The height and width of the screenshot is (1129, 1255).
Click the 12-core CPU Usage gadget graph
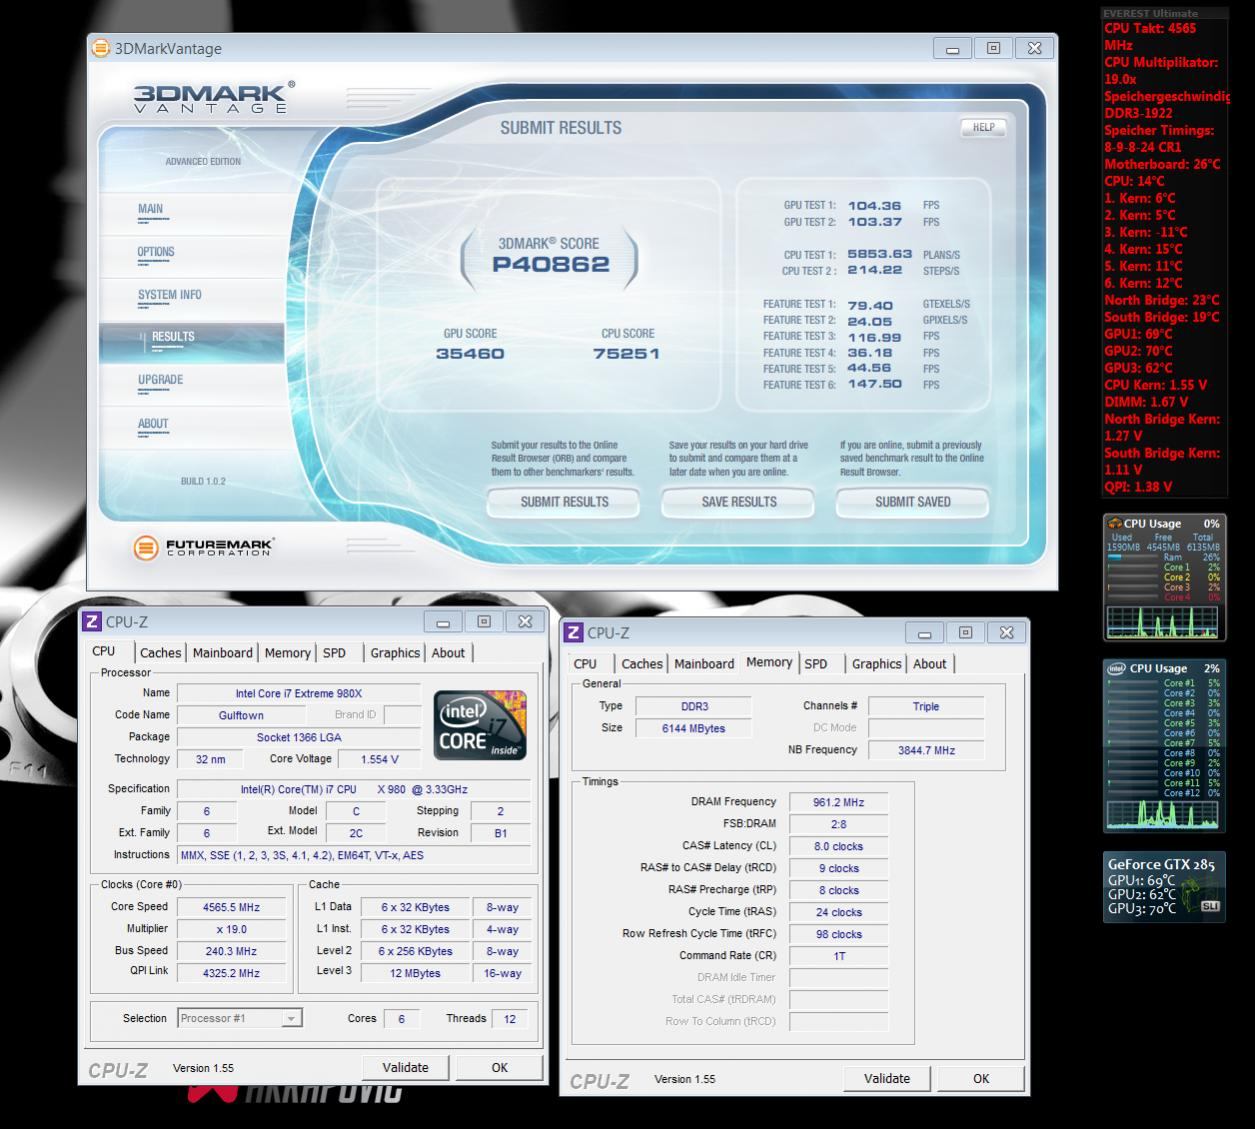click(1163, 813)
